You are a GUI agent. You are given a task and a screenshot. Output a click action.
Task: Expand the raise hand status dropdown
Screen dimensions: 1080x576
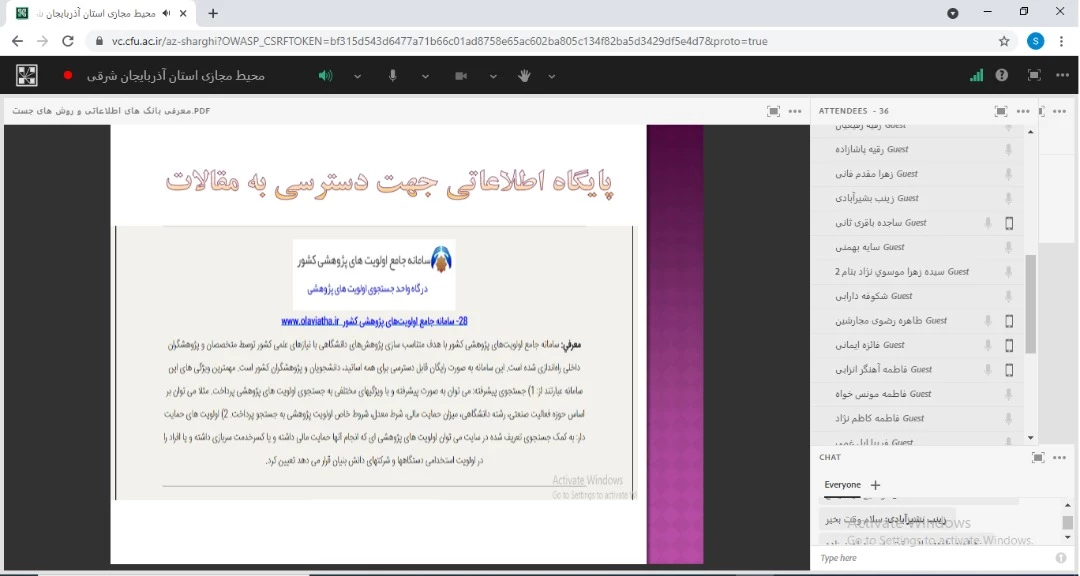pos(552,76)
